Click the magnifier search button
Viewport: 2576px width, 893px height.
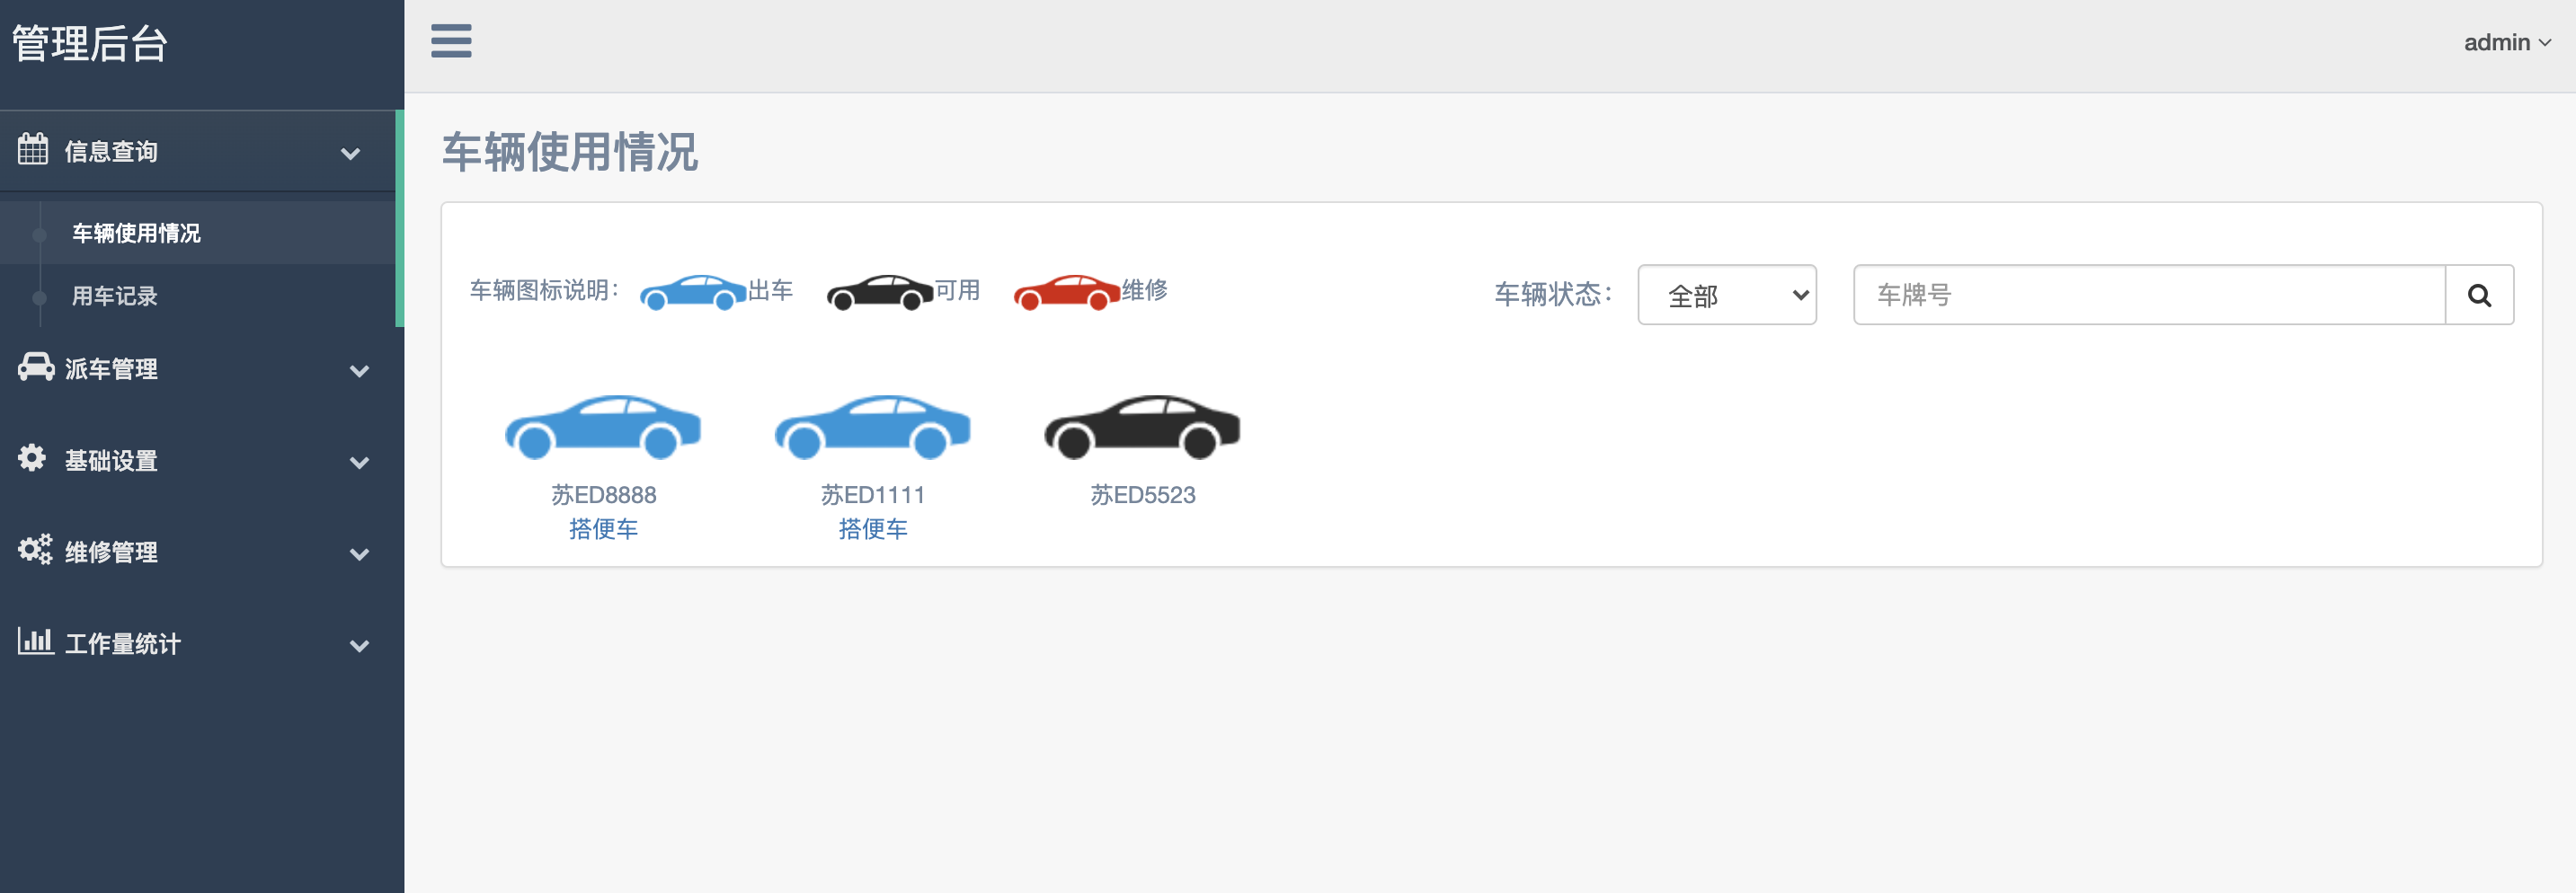click(x=2479, y=295)
